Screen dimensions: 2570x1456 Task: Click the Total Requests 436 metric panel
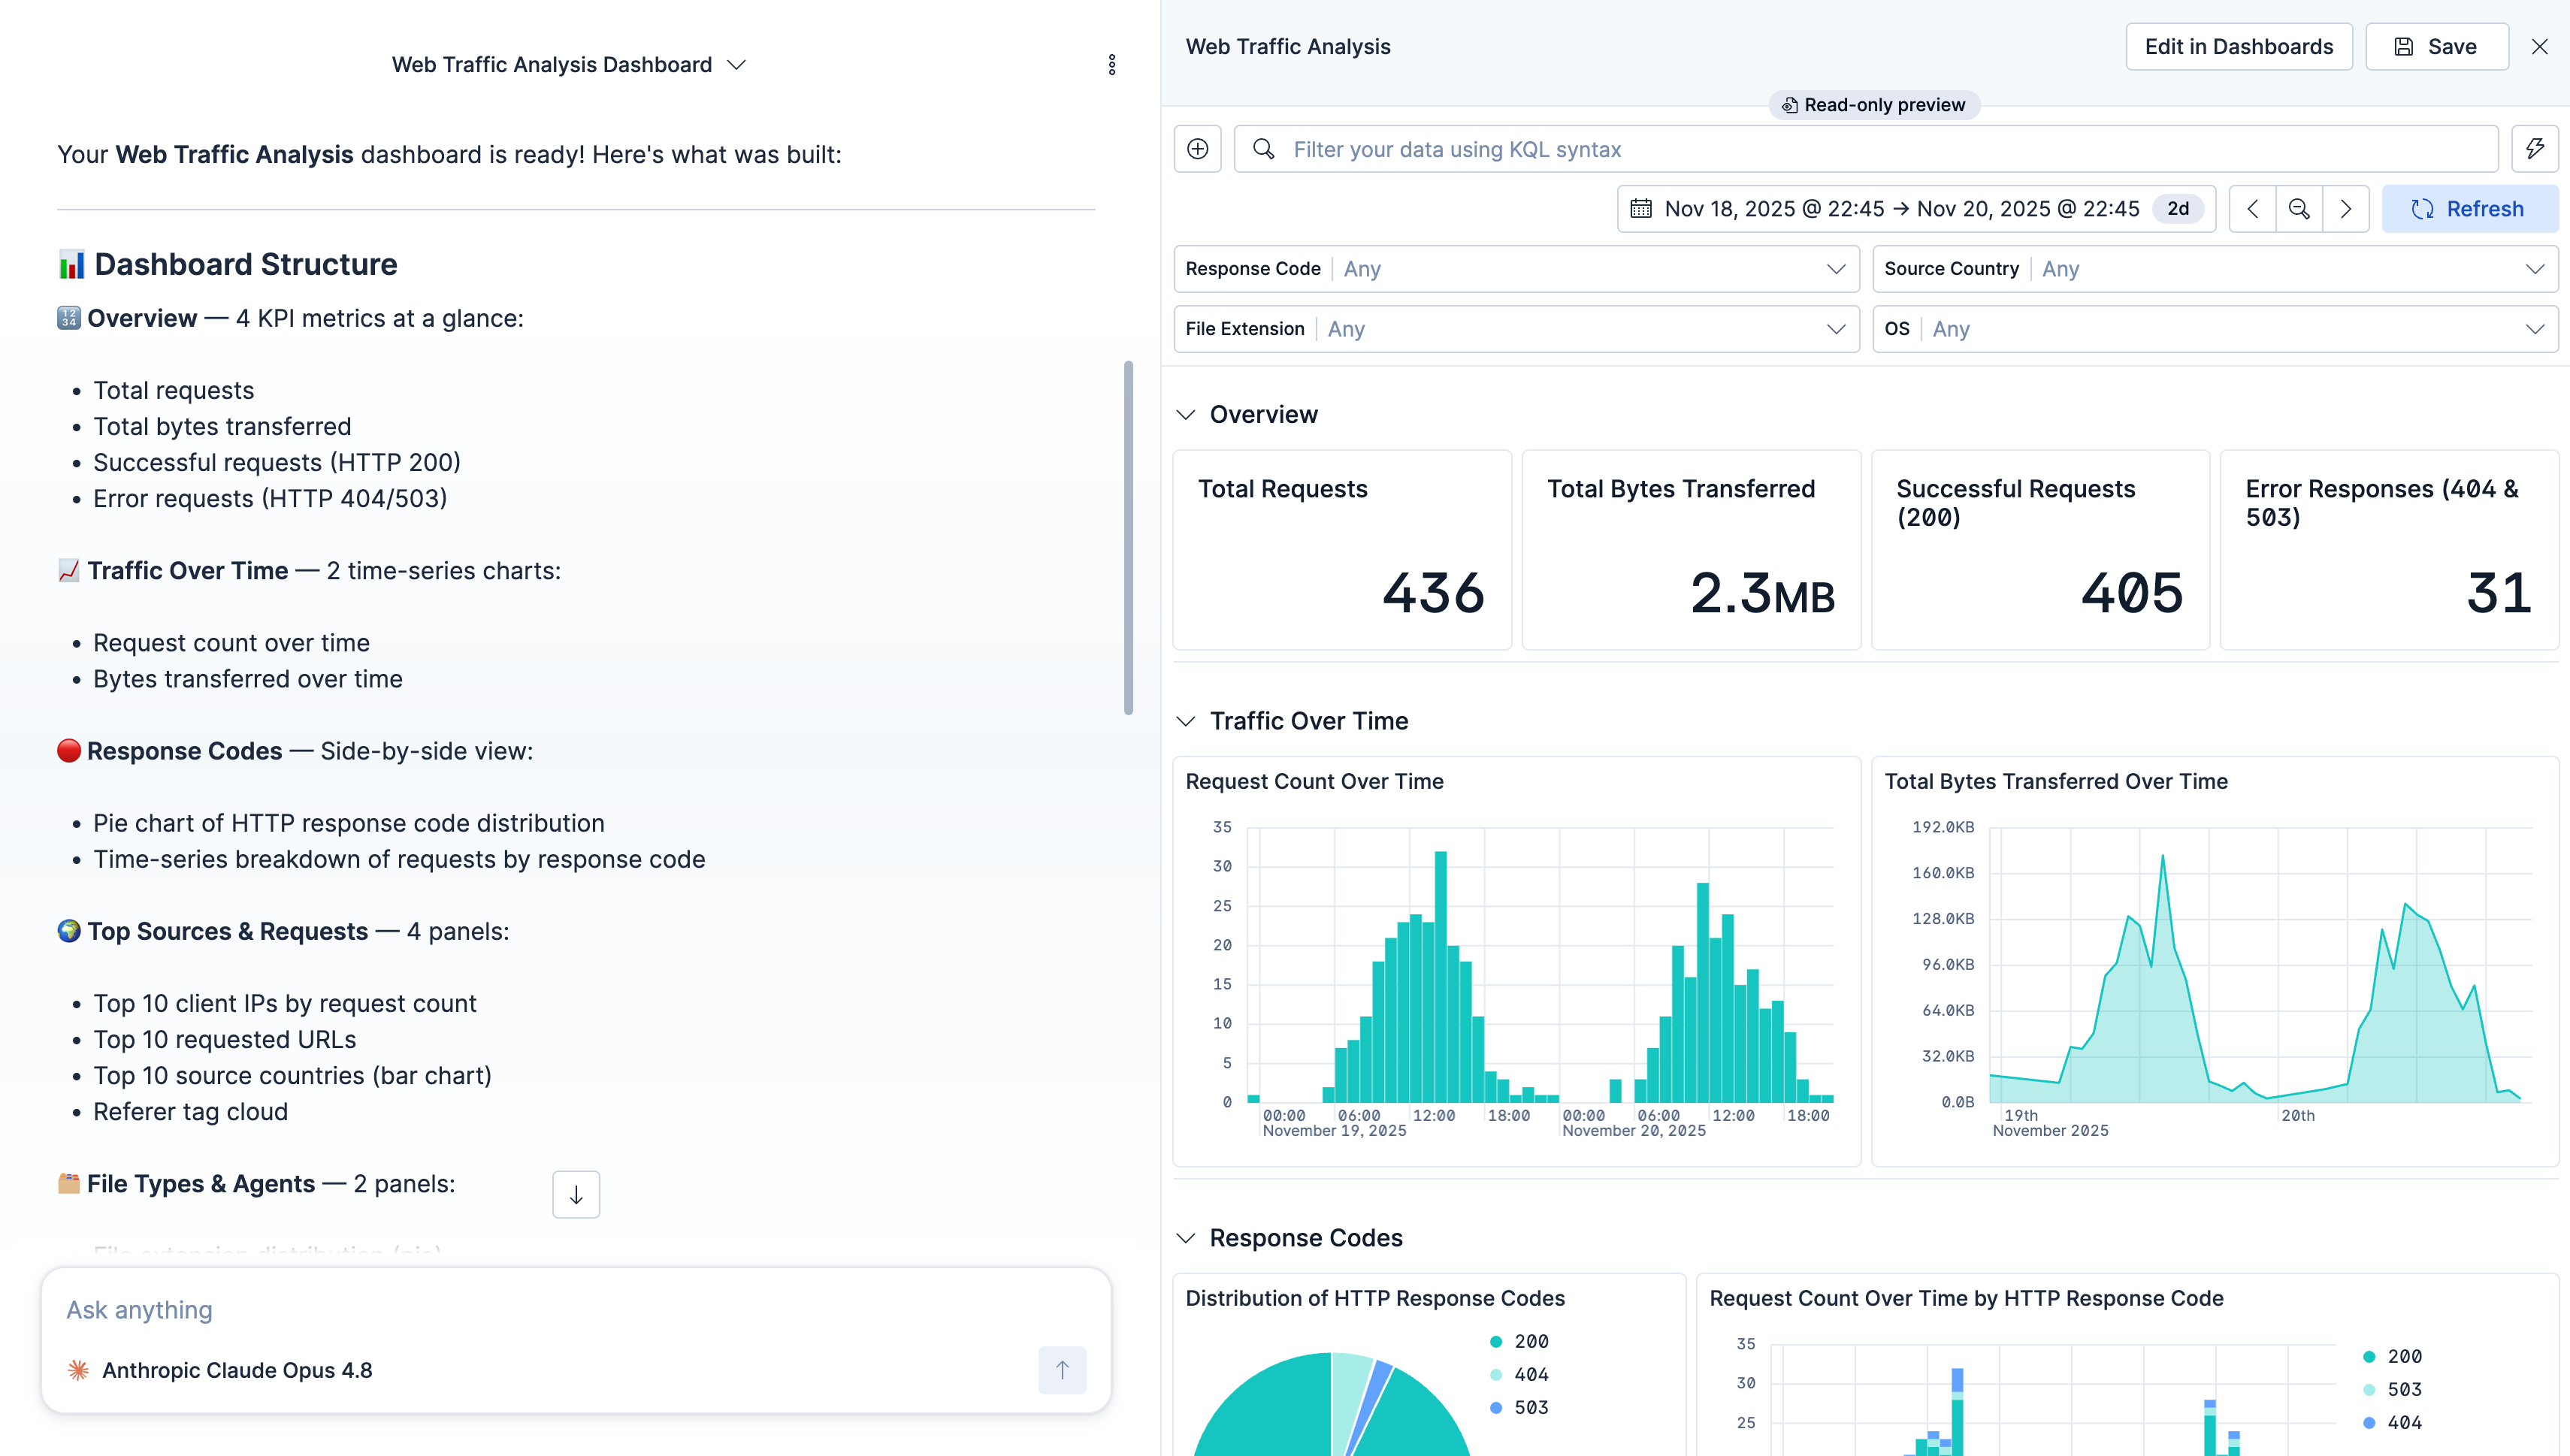pos(1342,550)
